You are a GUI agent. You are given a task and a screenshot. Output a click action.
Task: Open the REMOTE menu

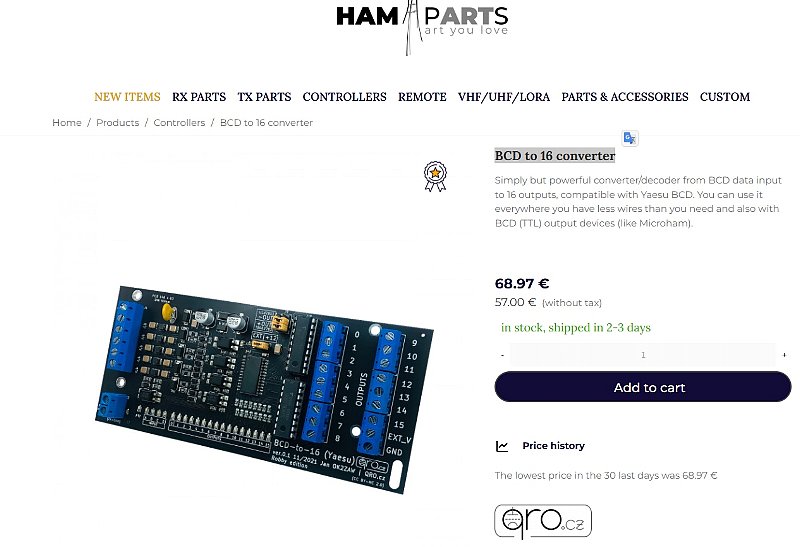pyautogui.click(x=422, y=97)
